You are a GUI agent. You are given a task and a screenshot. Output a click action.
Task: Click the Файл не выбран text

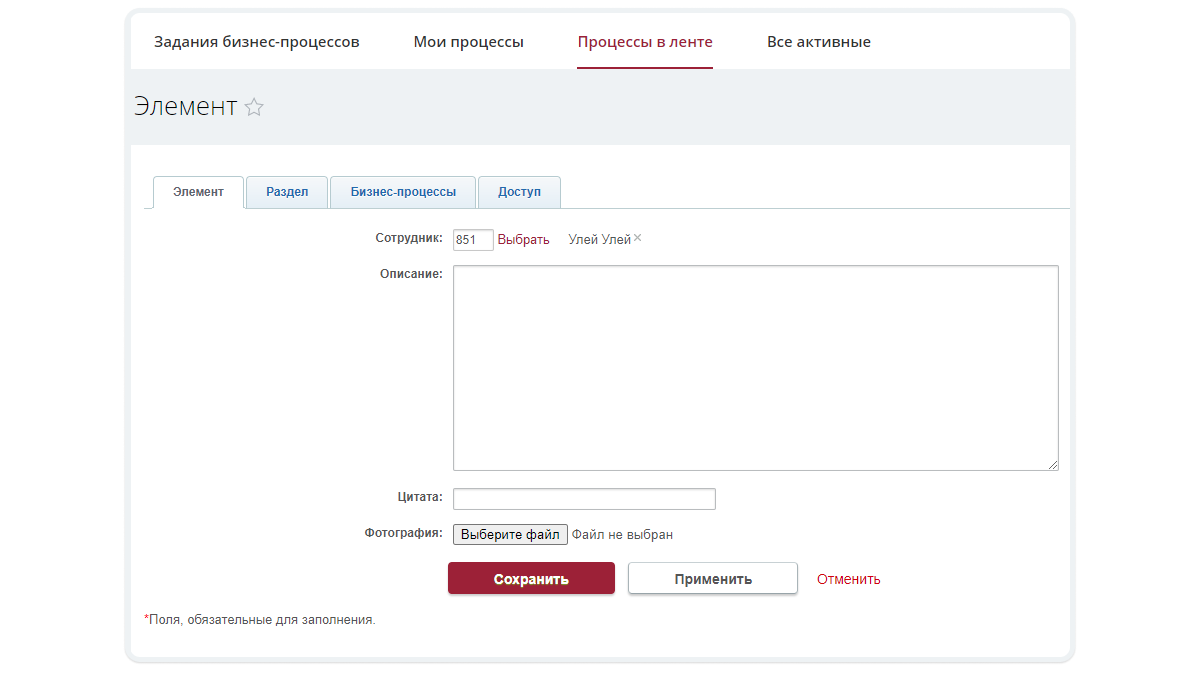[622, 535]
